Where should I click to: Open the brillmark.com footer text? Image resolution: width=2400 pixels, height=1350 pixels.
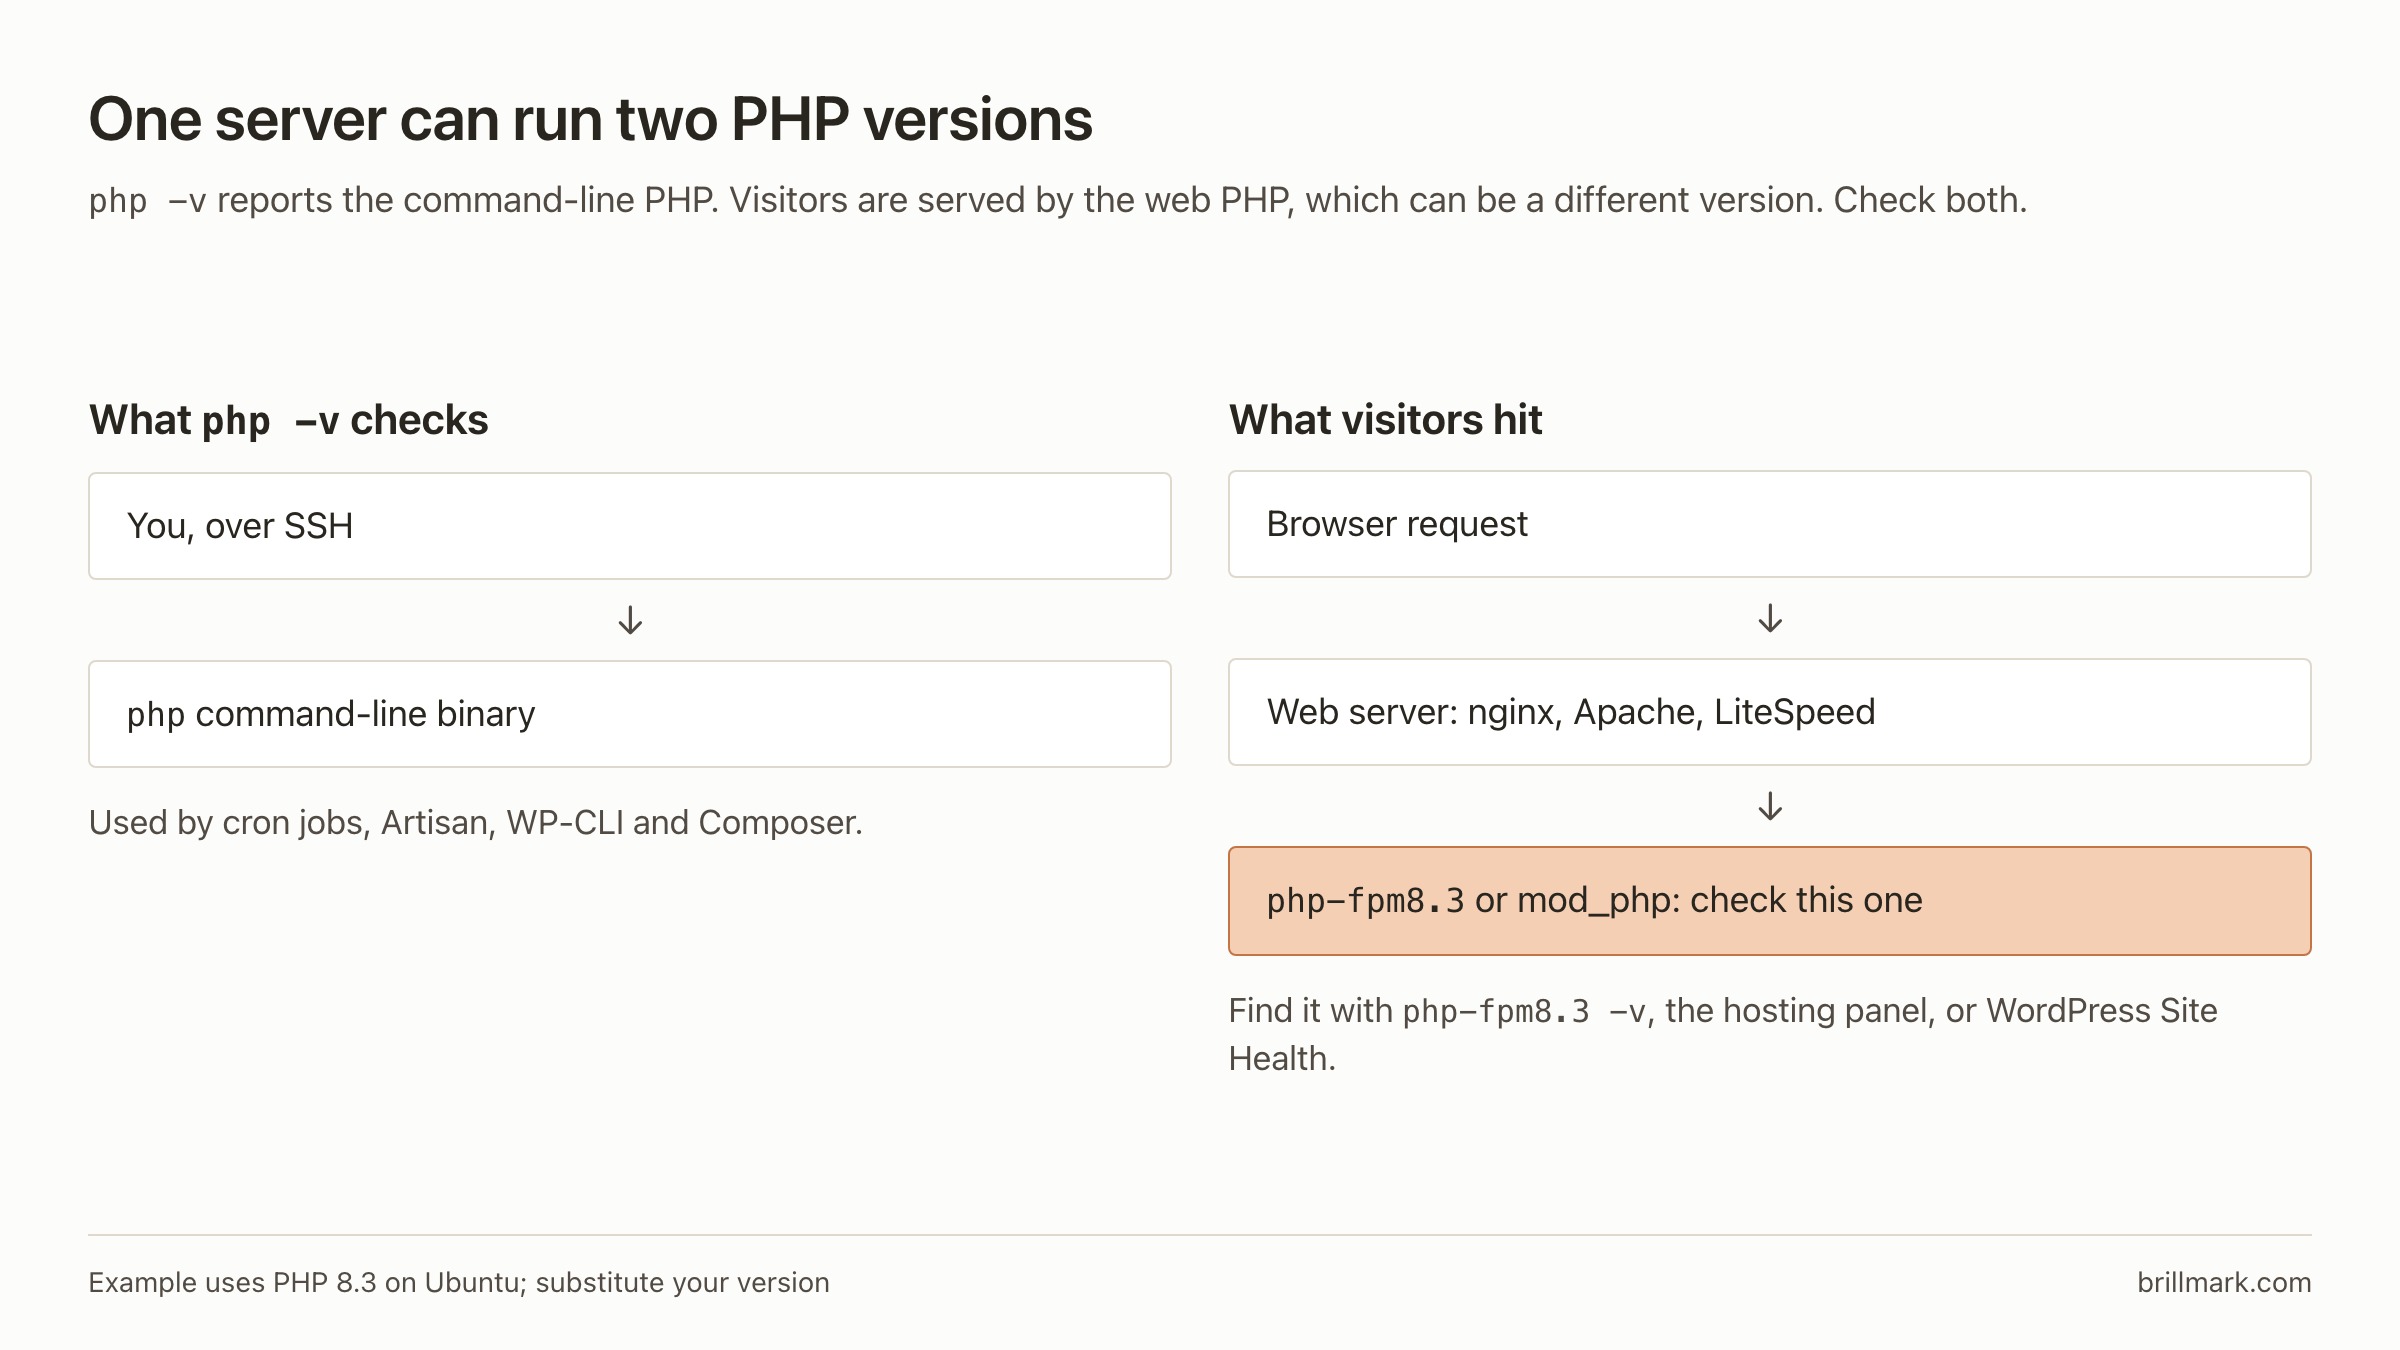(2224, 1282)
